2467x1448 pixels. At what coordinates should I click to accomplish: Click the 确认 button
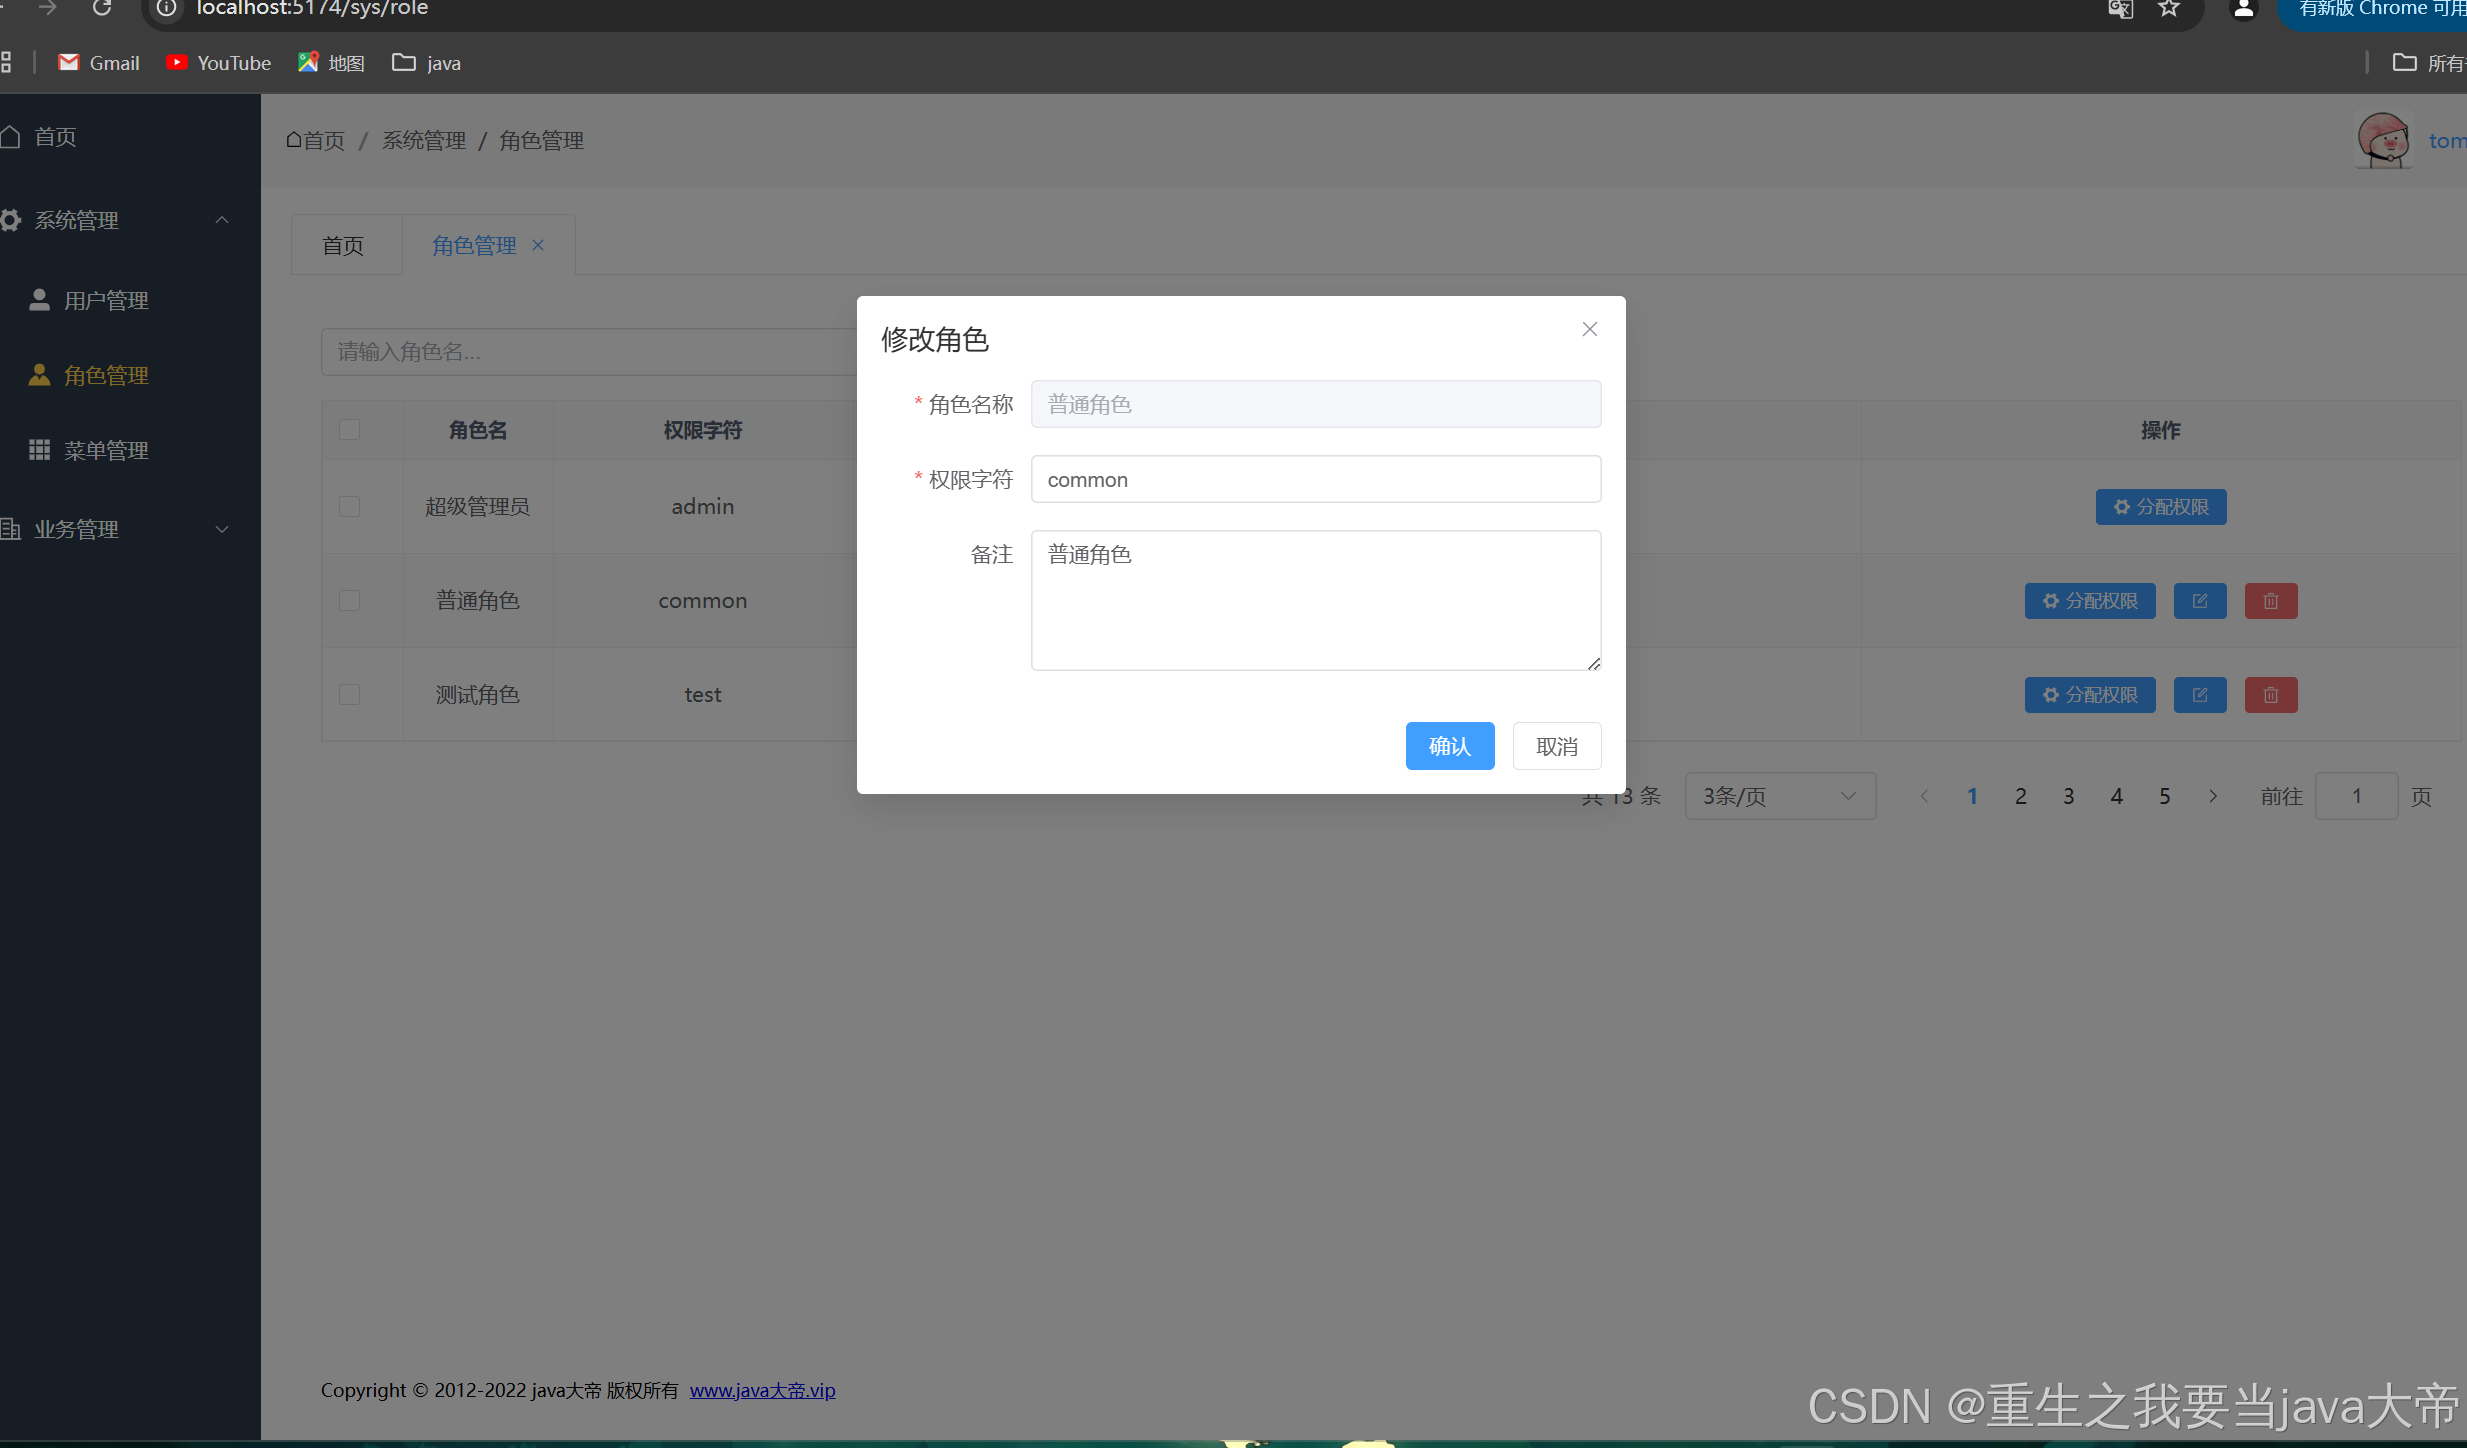(x=1449, y=746)
